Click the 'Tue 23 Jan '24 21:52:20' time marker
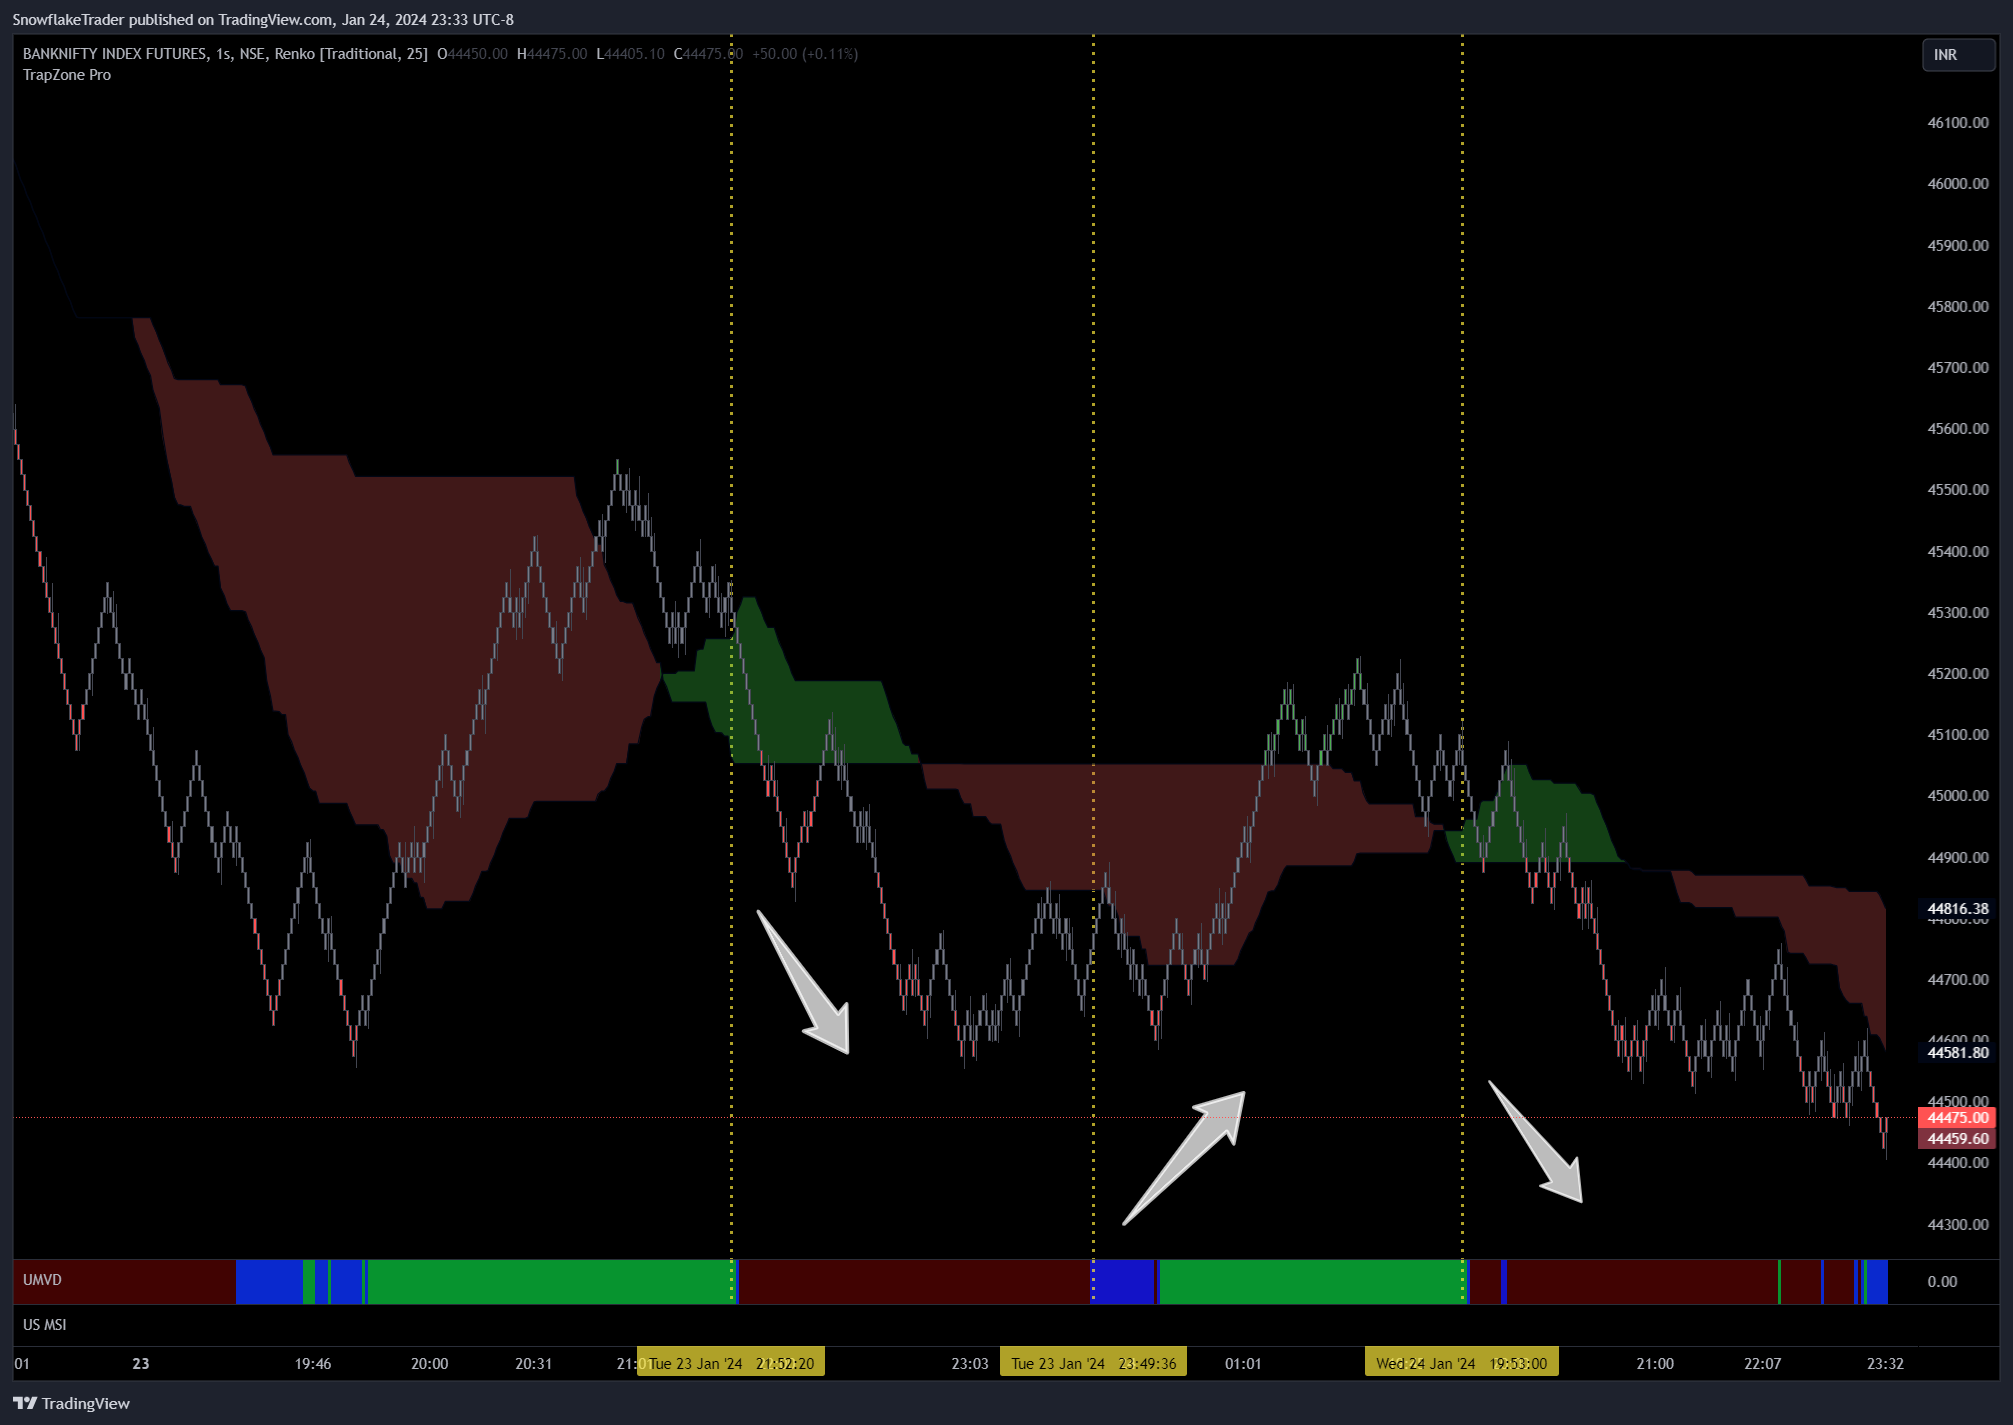Viewport: 2013px width, 1425px height. [x=731, y=1364]
